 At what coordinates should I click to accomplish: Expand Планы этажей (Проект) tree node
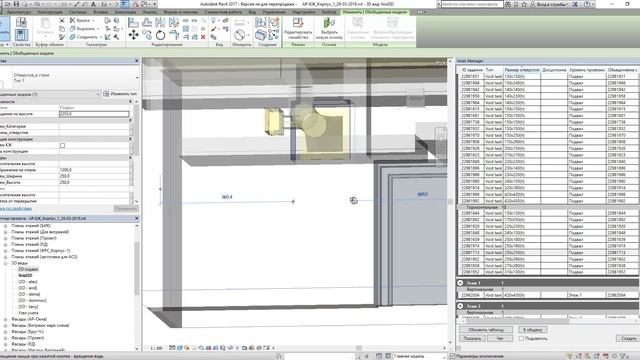[x=5, y=238]
